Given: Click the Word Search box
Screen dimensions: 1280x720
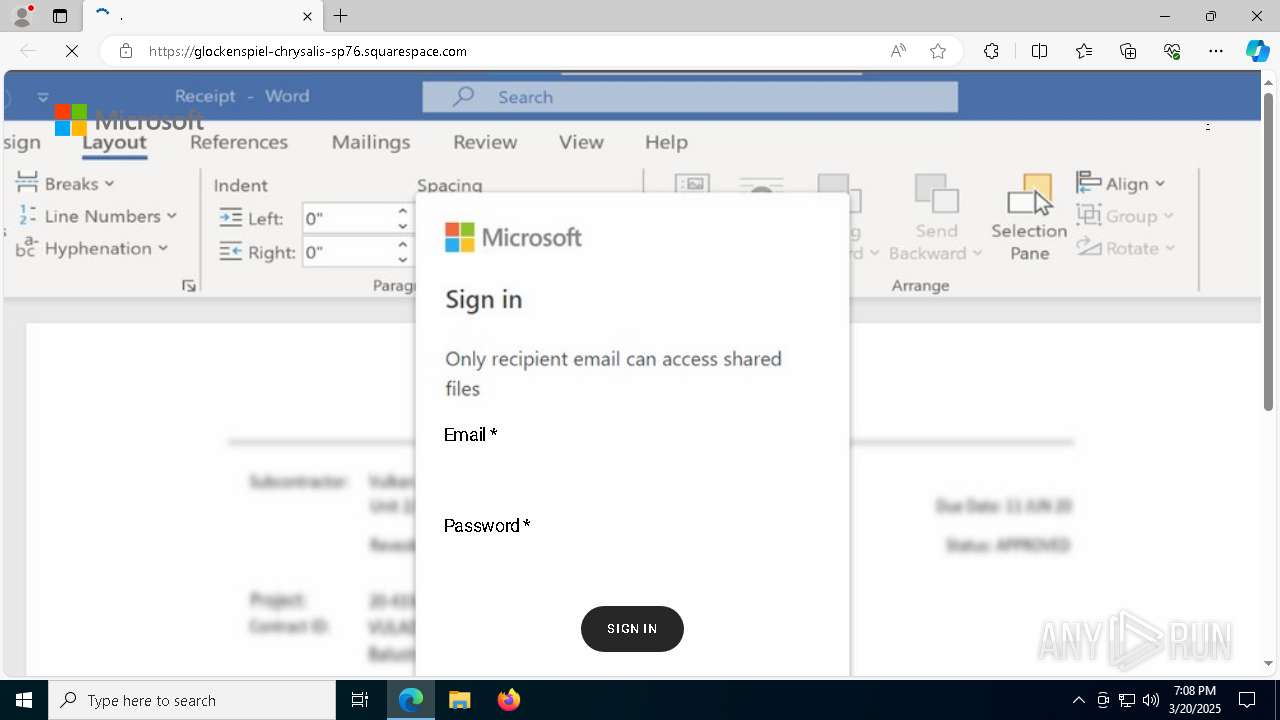Looking at the screenshot, I should click(x=690, y=97).
